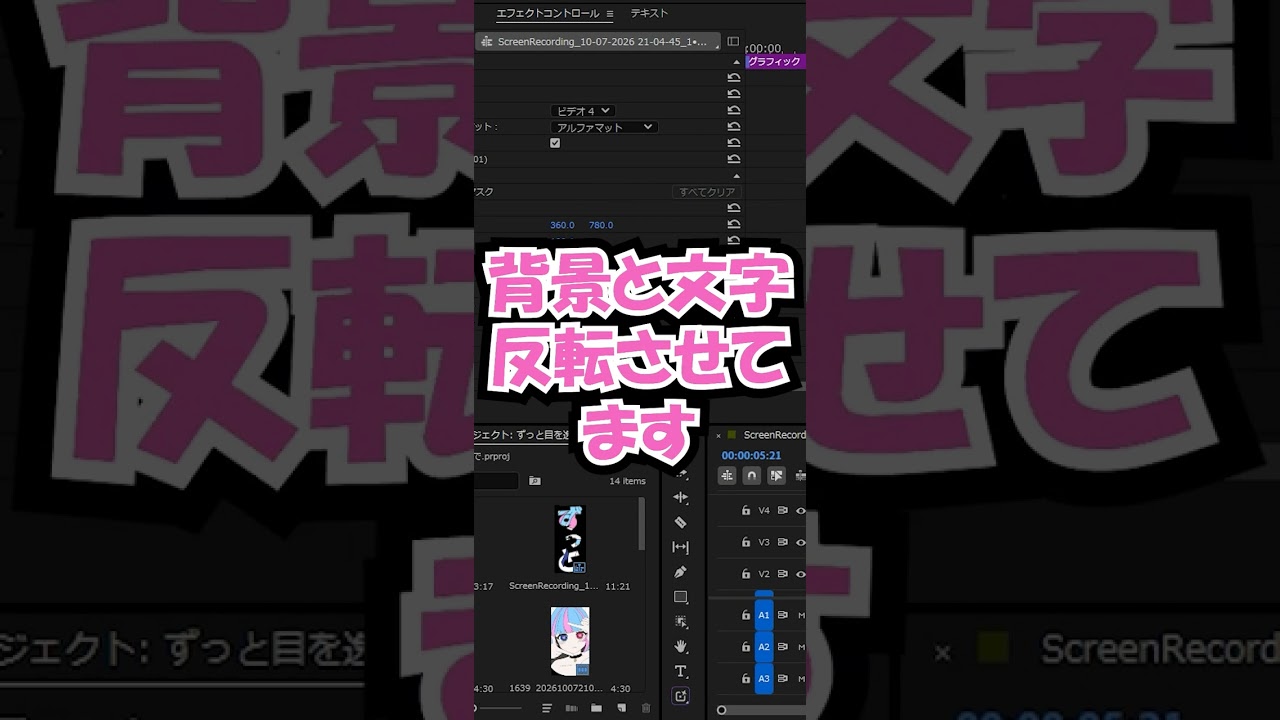Select the エフェクトコントロール tab
This screenshot has width=1280, height=720.
point(548,13)
